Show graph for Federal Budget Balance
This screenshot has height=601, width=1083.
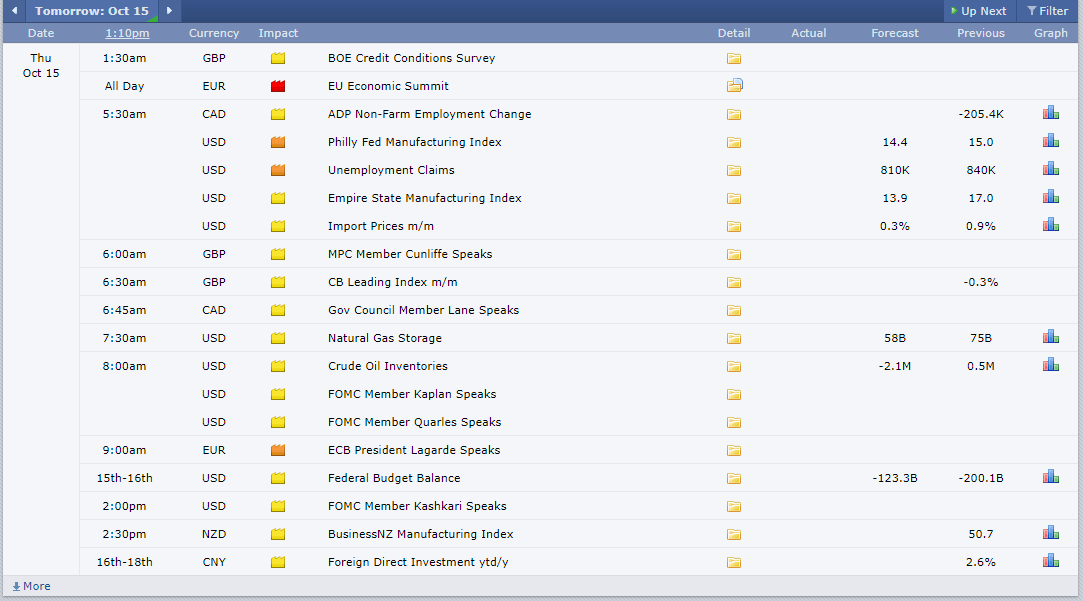click(x=1050, y=477)
